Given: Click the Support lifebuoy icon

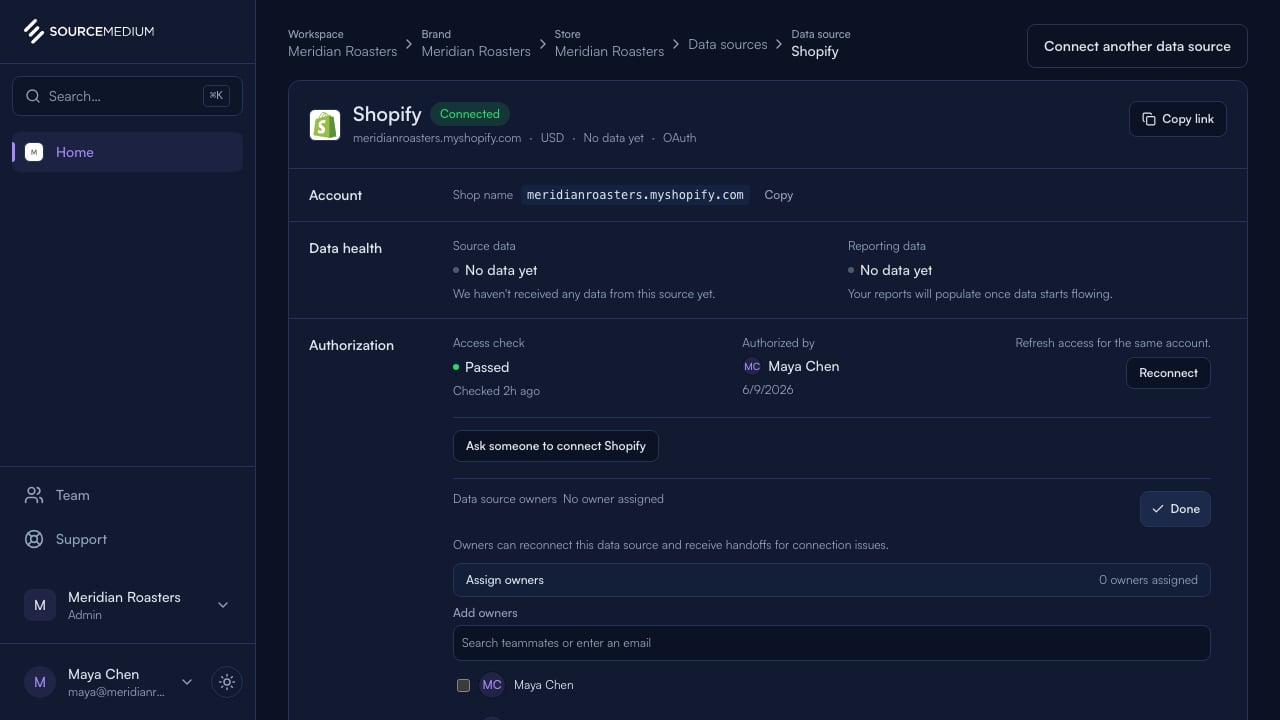Looking at the screenshot, I should 34,539.
